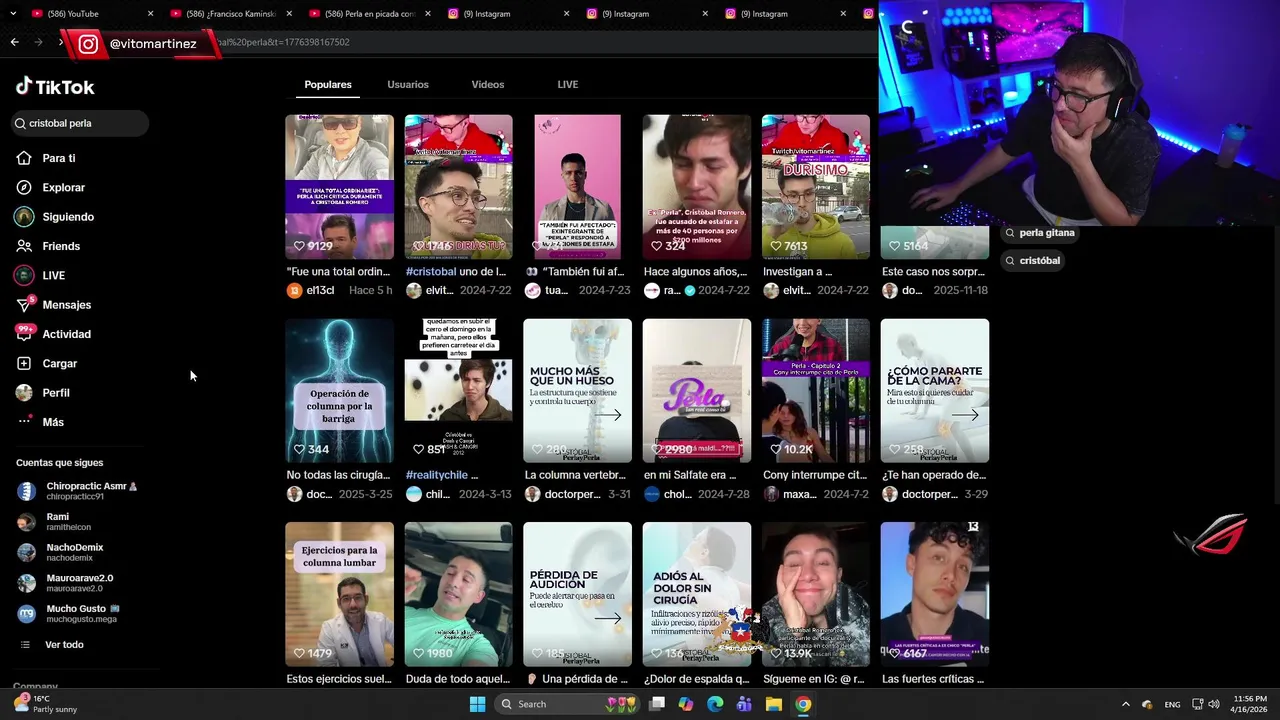Open the NachoDemix followed account
Viewport: 1280px width, 720px height.
point(61,552)
